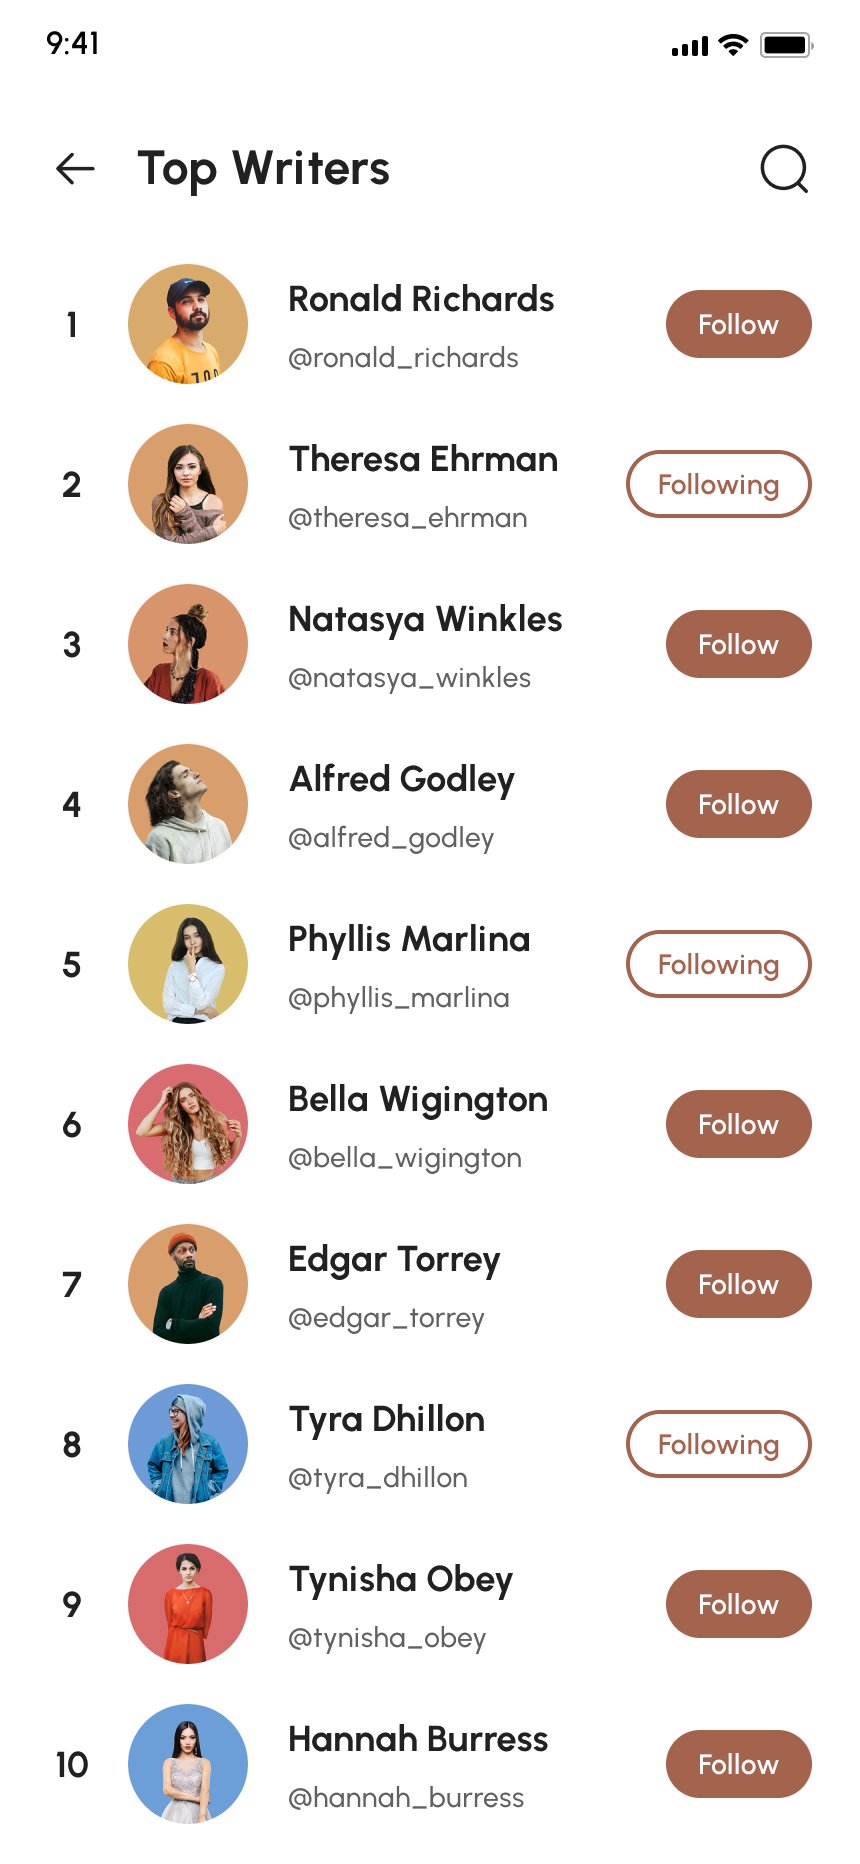Tap the Wi-Fi status icon
This screenshot has width=860, height=1864.
(733, 45)
